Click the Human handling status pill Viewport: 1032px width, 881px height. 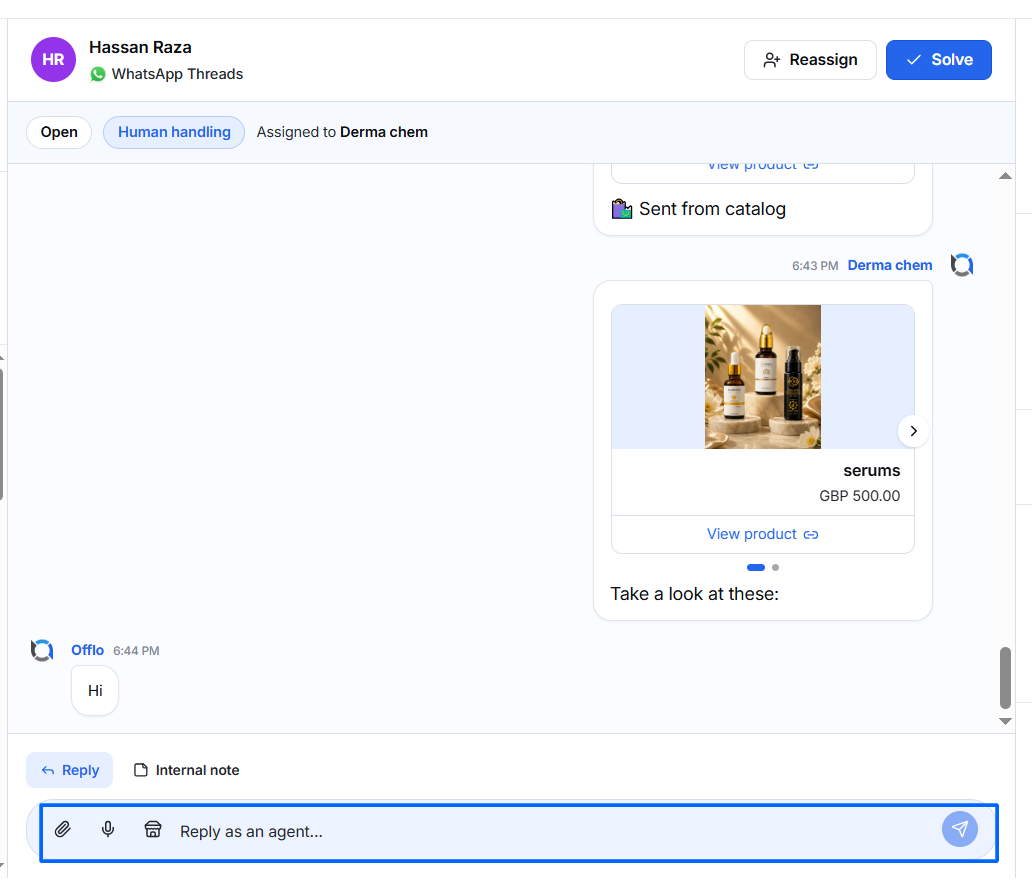point(174,132)
